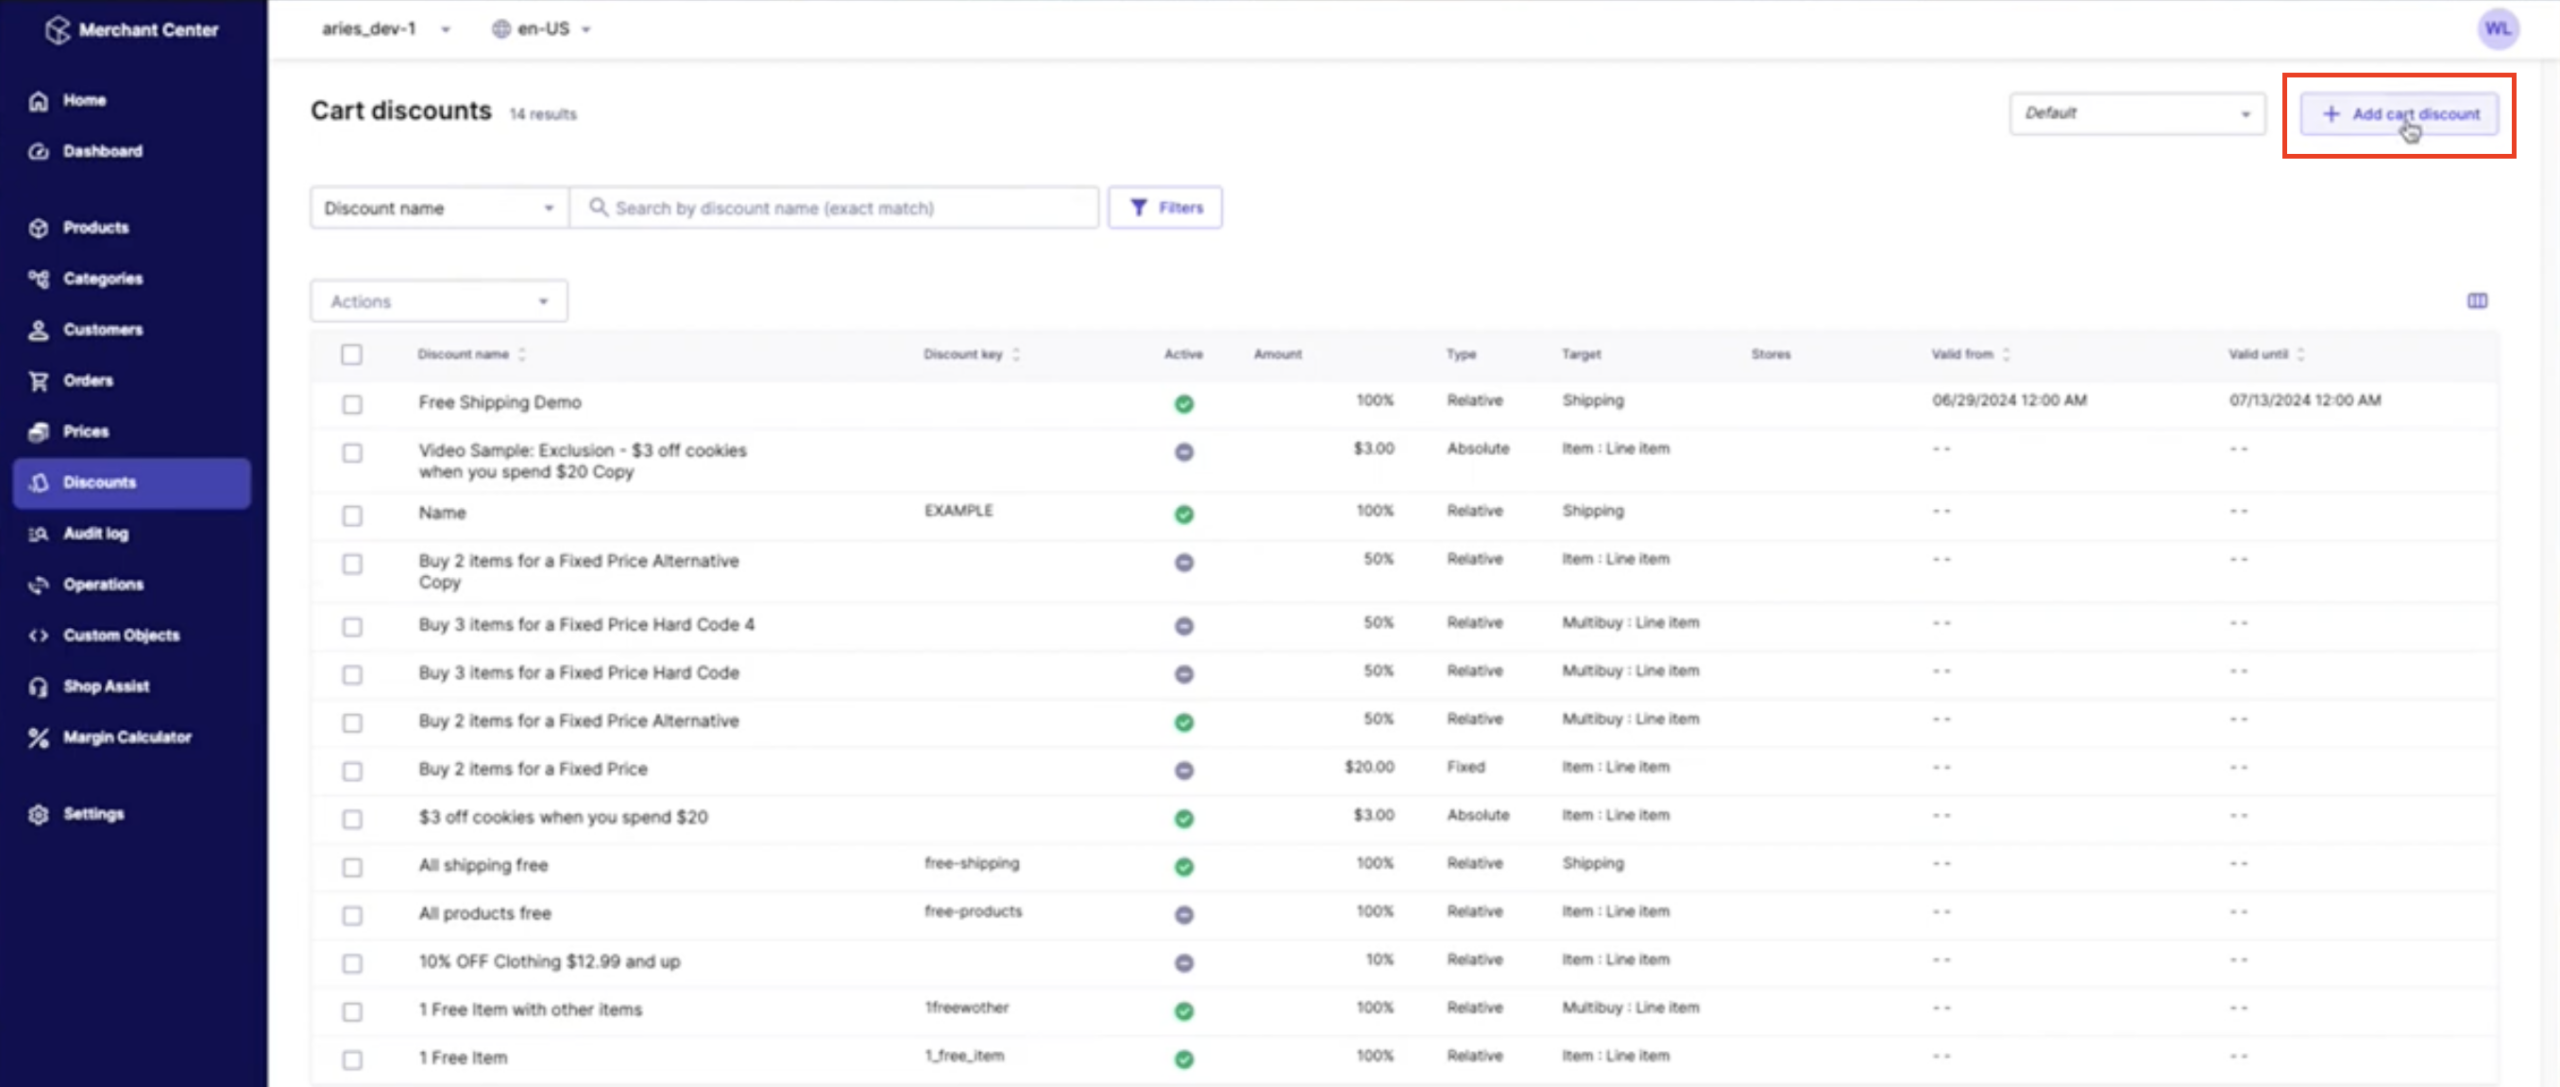
Task: Open the Actions dropdown
Action: [439, 301]
